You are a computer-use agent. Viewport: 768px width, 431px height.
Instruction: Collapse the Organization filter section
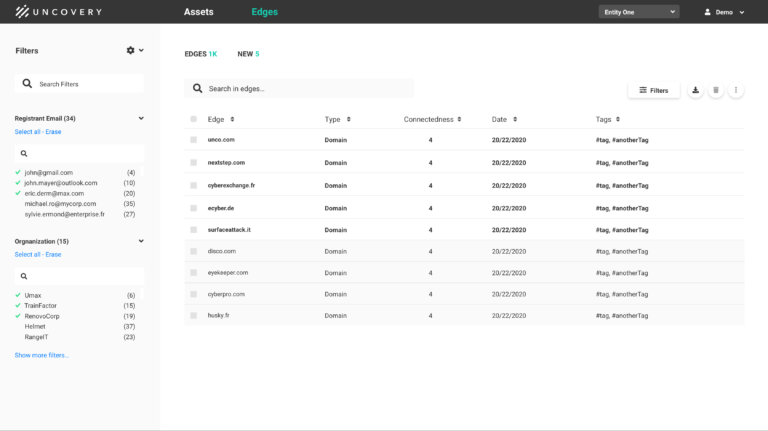point(141,241)
